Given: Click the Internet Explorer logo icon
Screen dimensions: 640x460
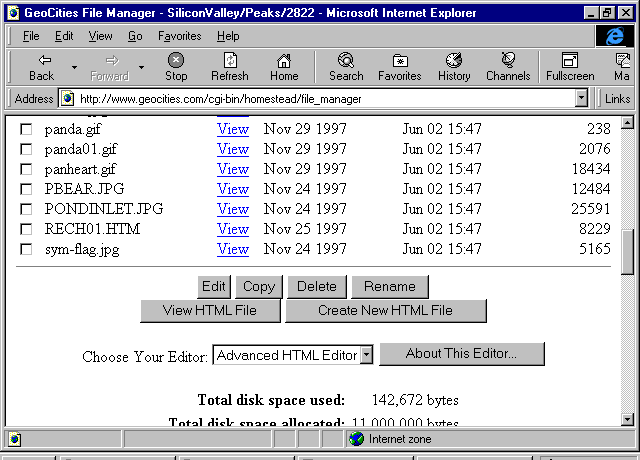Looking at the screenshot, I should pos(614,36).
